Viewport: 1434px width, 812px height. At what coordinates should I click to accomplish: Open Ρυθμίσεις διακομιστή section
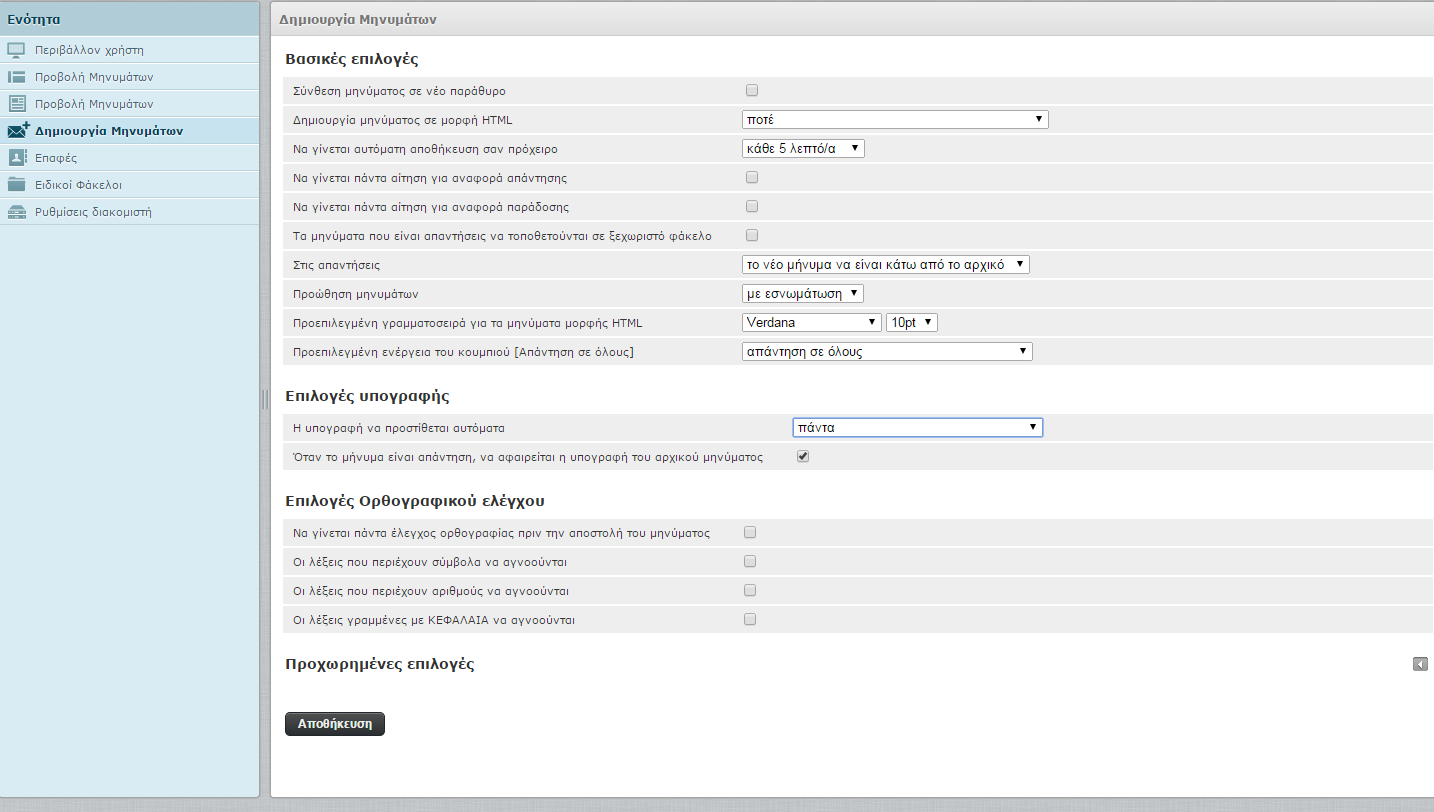(x=130, y=212)
